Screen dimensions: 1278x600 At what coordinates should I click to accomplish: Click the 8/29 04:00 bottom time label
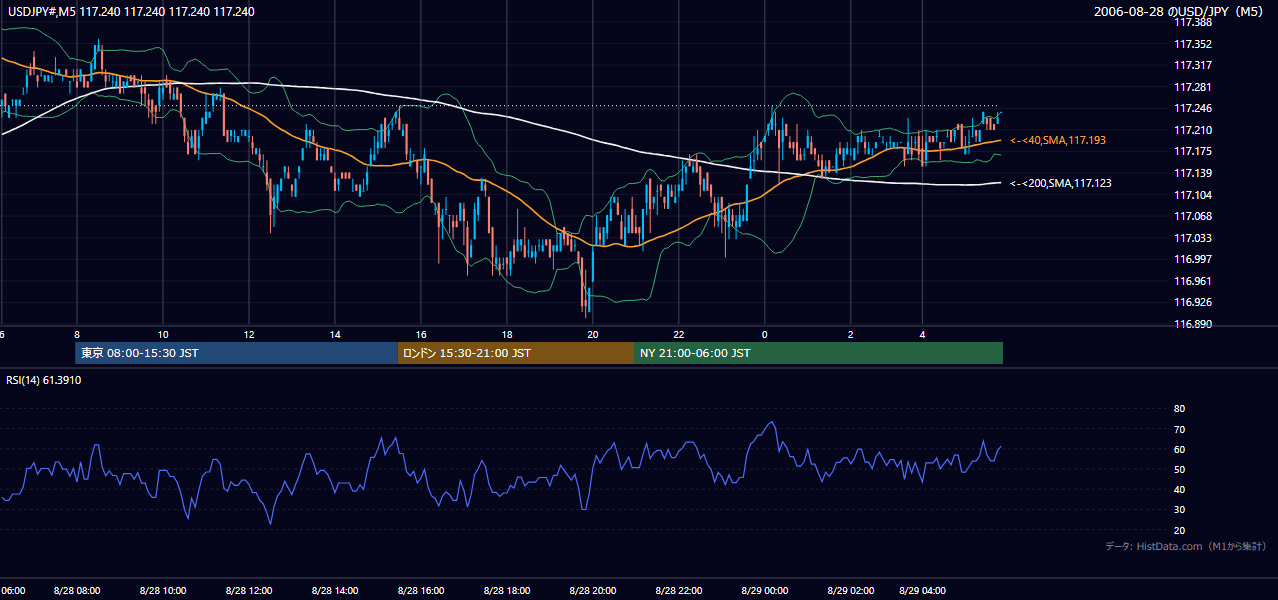point(923,591)
